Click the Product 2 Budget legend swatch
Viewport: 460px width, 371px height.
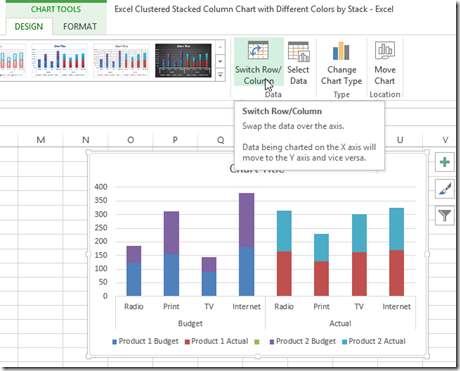coord(272,342)
